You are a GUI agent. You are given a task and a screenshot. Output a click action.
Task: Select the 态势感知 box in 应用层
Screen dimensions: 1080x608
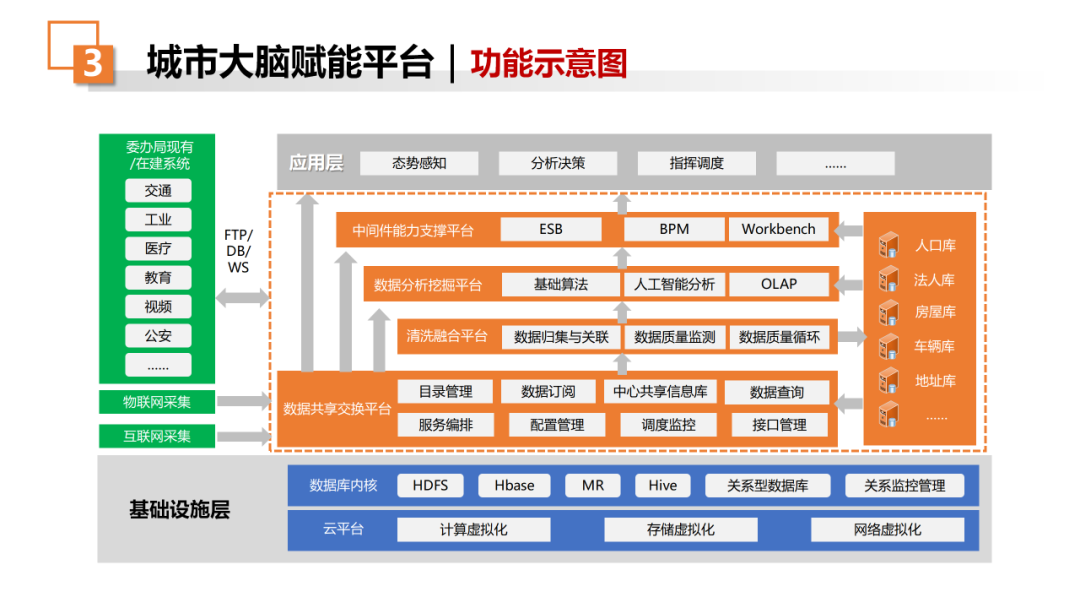(419, 163)
